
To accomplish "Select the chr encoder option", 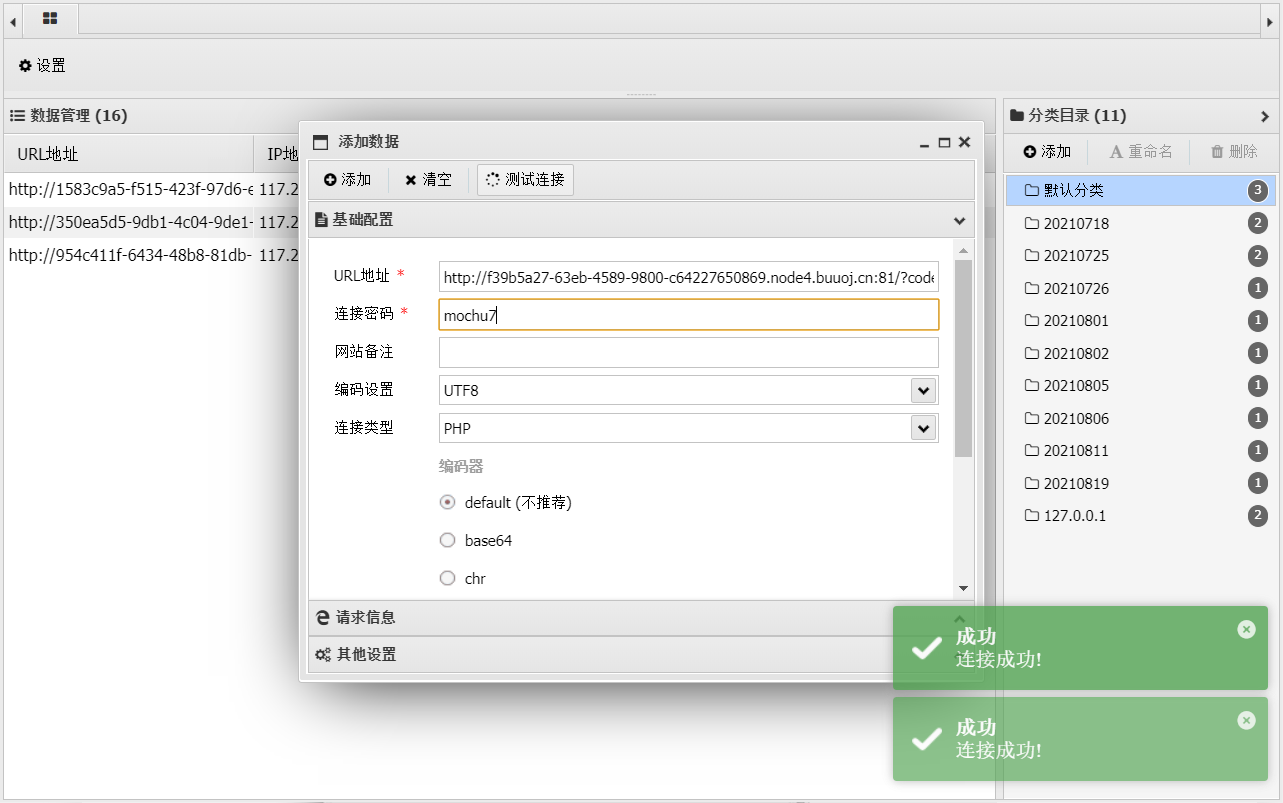I will (448, 579).
